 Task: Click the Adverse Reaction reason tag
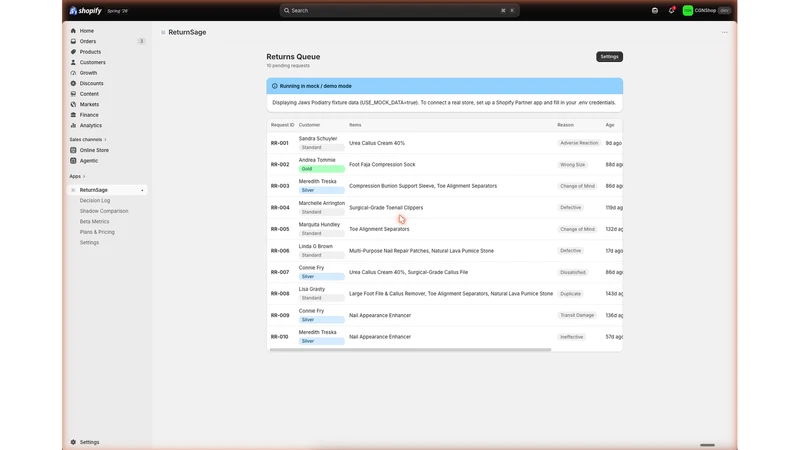(579, 143)
